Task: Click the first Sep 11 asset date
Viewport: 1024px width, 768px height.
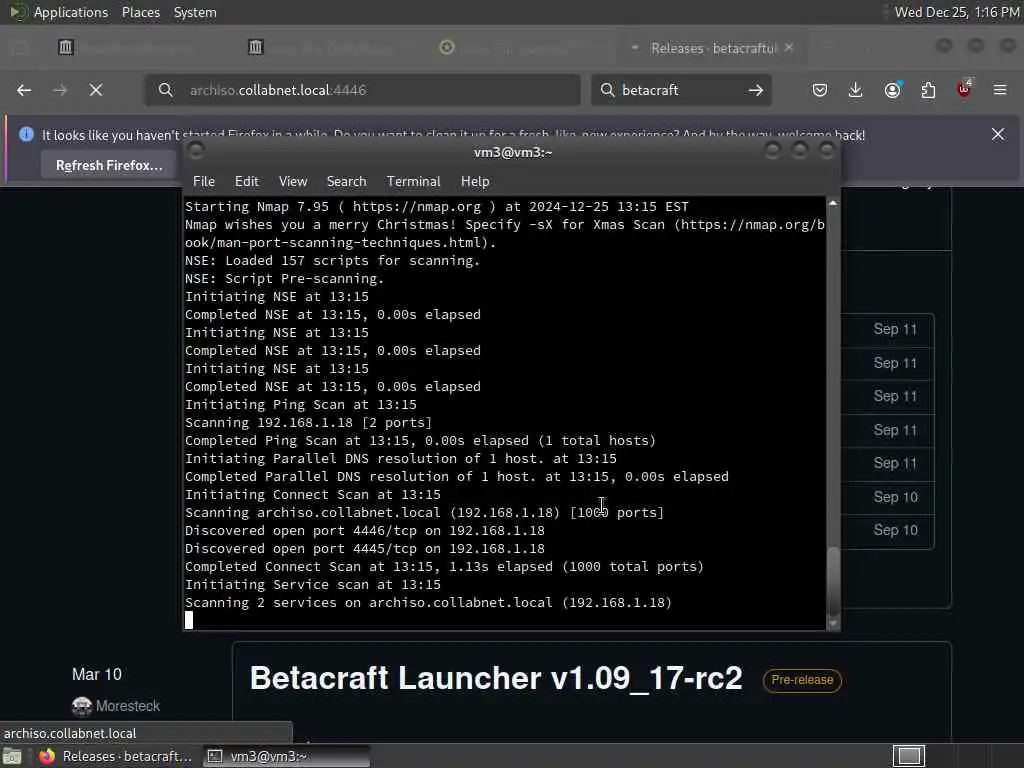Action: [x=895, y=329]
